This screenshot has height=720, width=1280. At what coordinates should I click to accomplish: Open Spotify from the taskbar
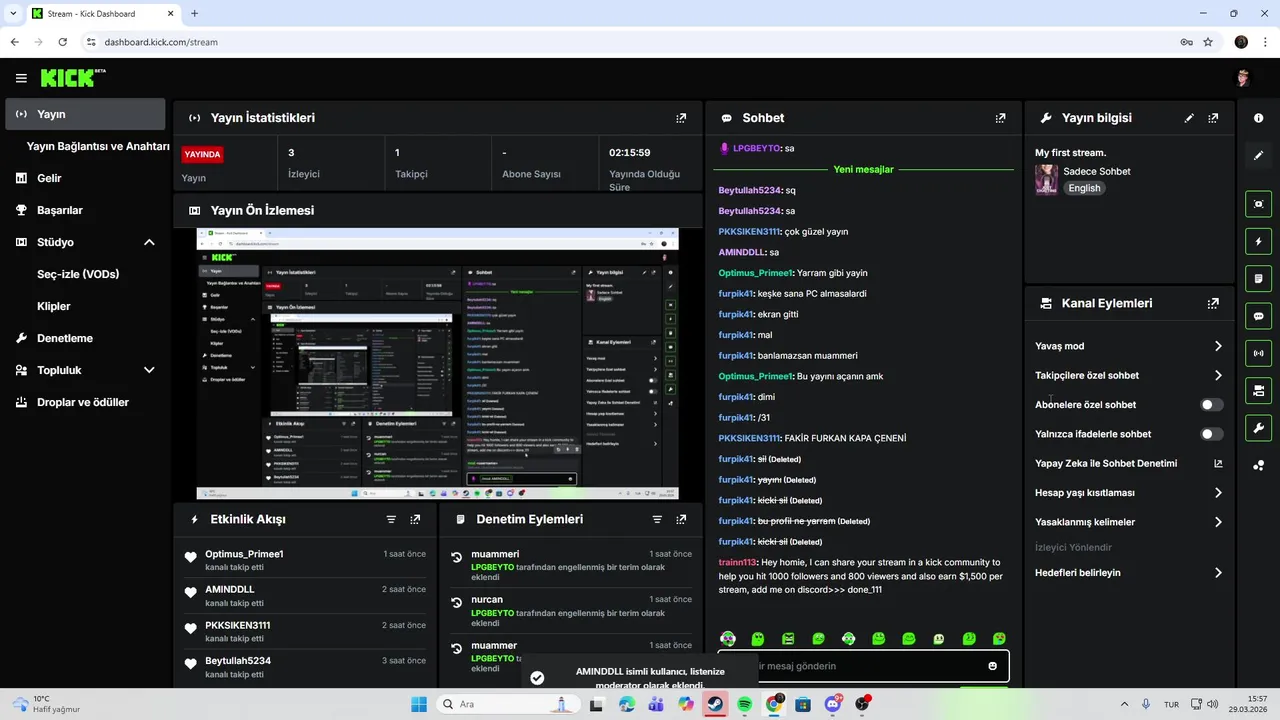point(744,705)
